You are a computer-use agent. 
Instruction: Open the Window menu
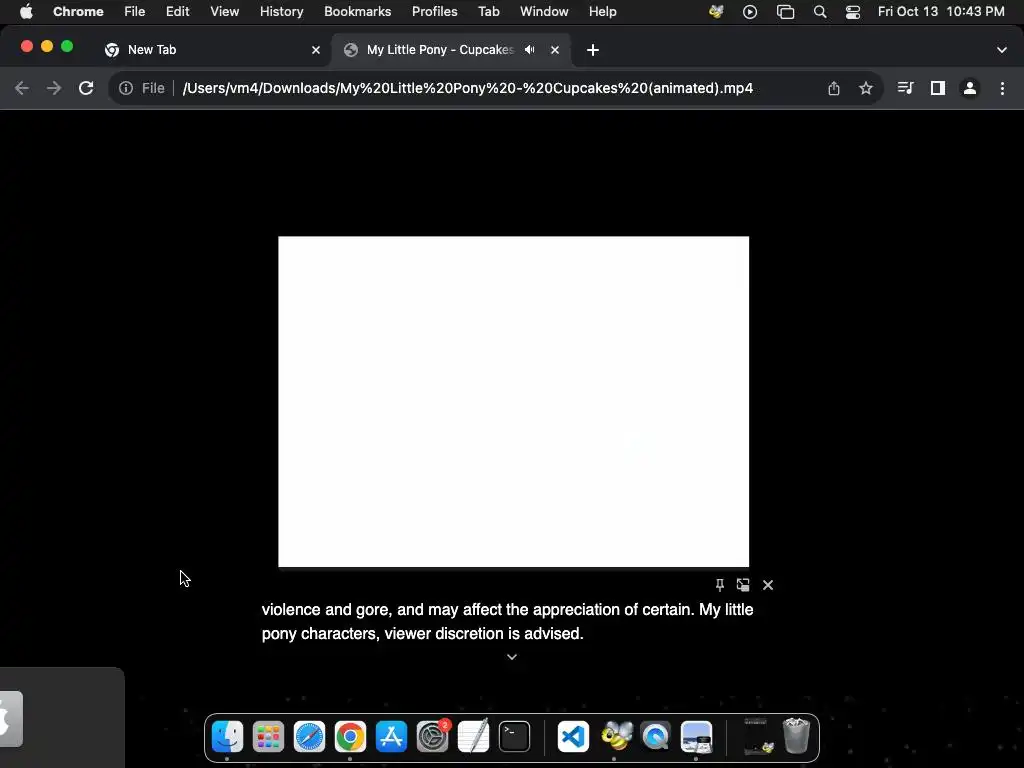coord(544,12)
